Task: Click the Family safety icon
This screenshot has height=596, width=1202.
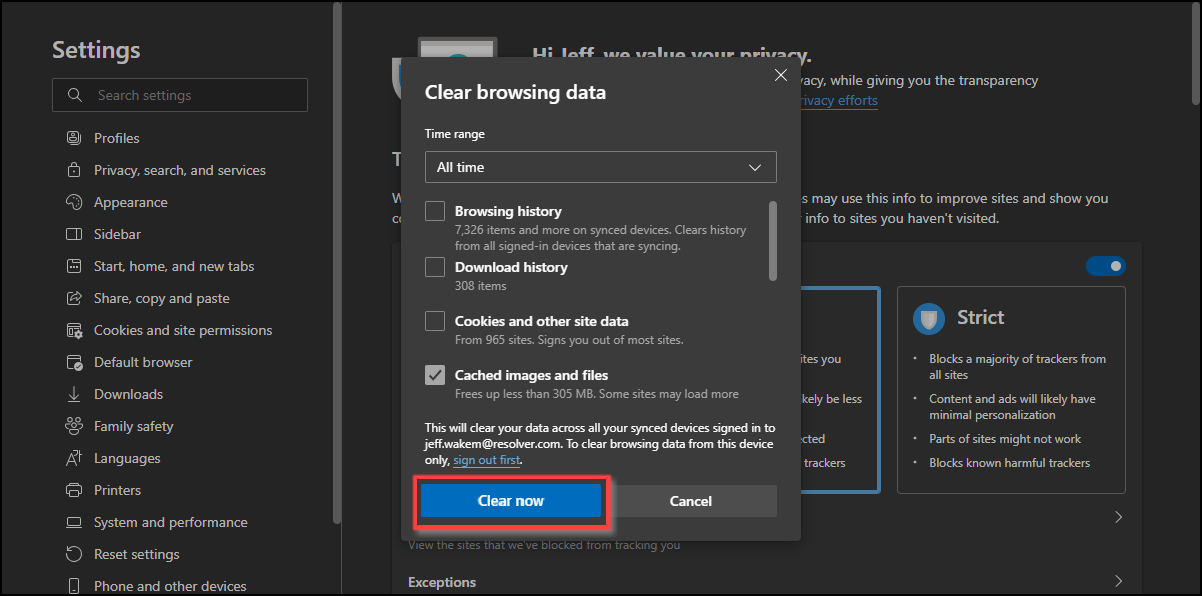Action: click(x=73, y=426)
